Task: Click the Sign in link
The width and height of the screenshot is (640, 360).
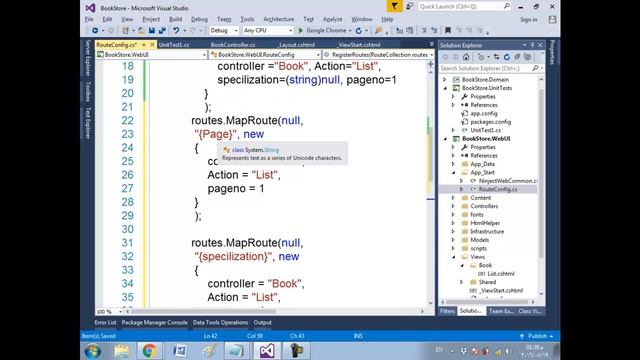Action: pyautogui.click(x=529, y=20)
